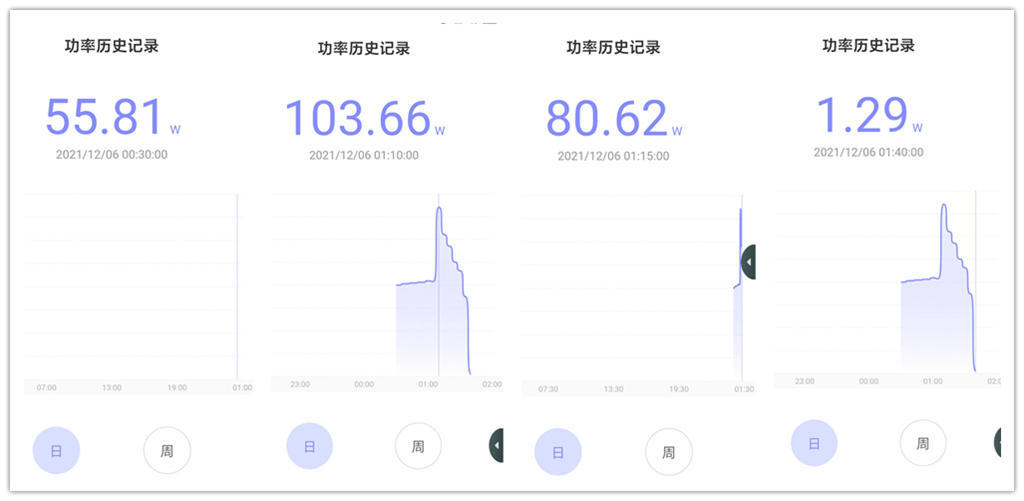Viewport: 1024px width, 501px height.
Task: Tap the 103.66 W power value
Action: [358, 119]
